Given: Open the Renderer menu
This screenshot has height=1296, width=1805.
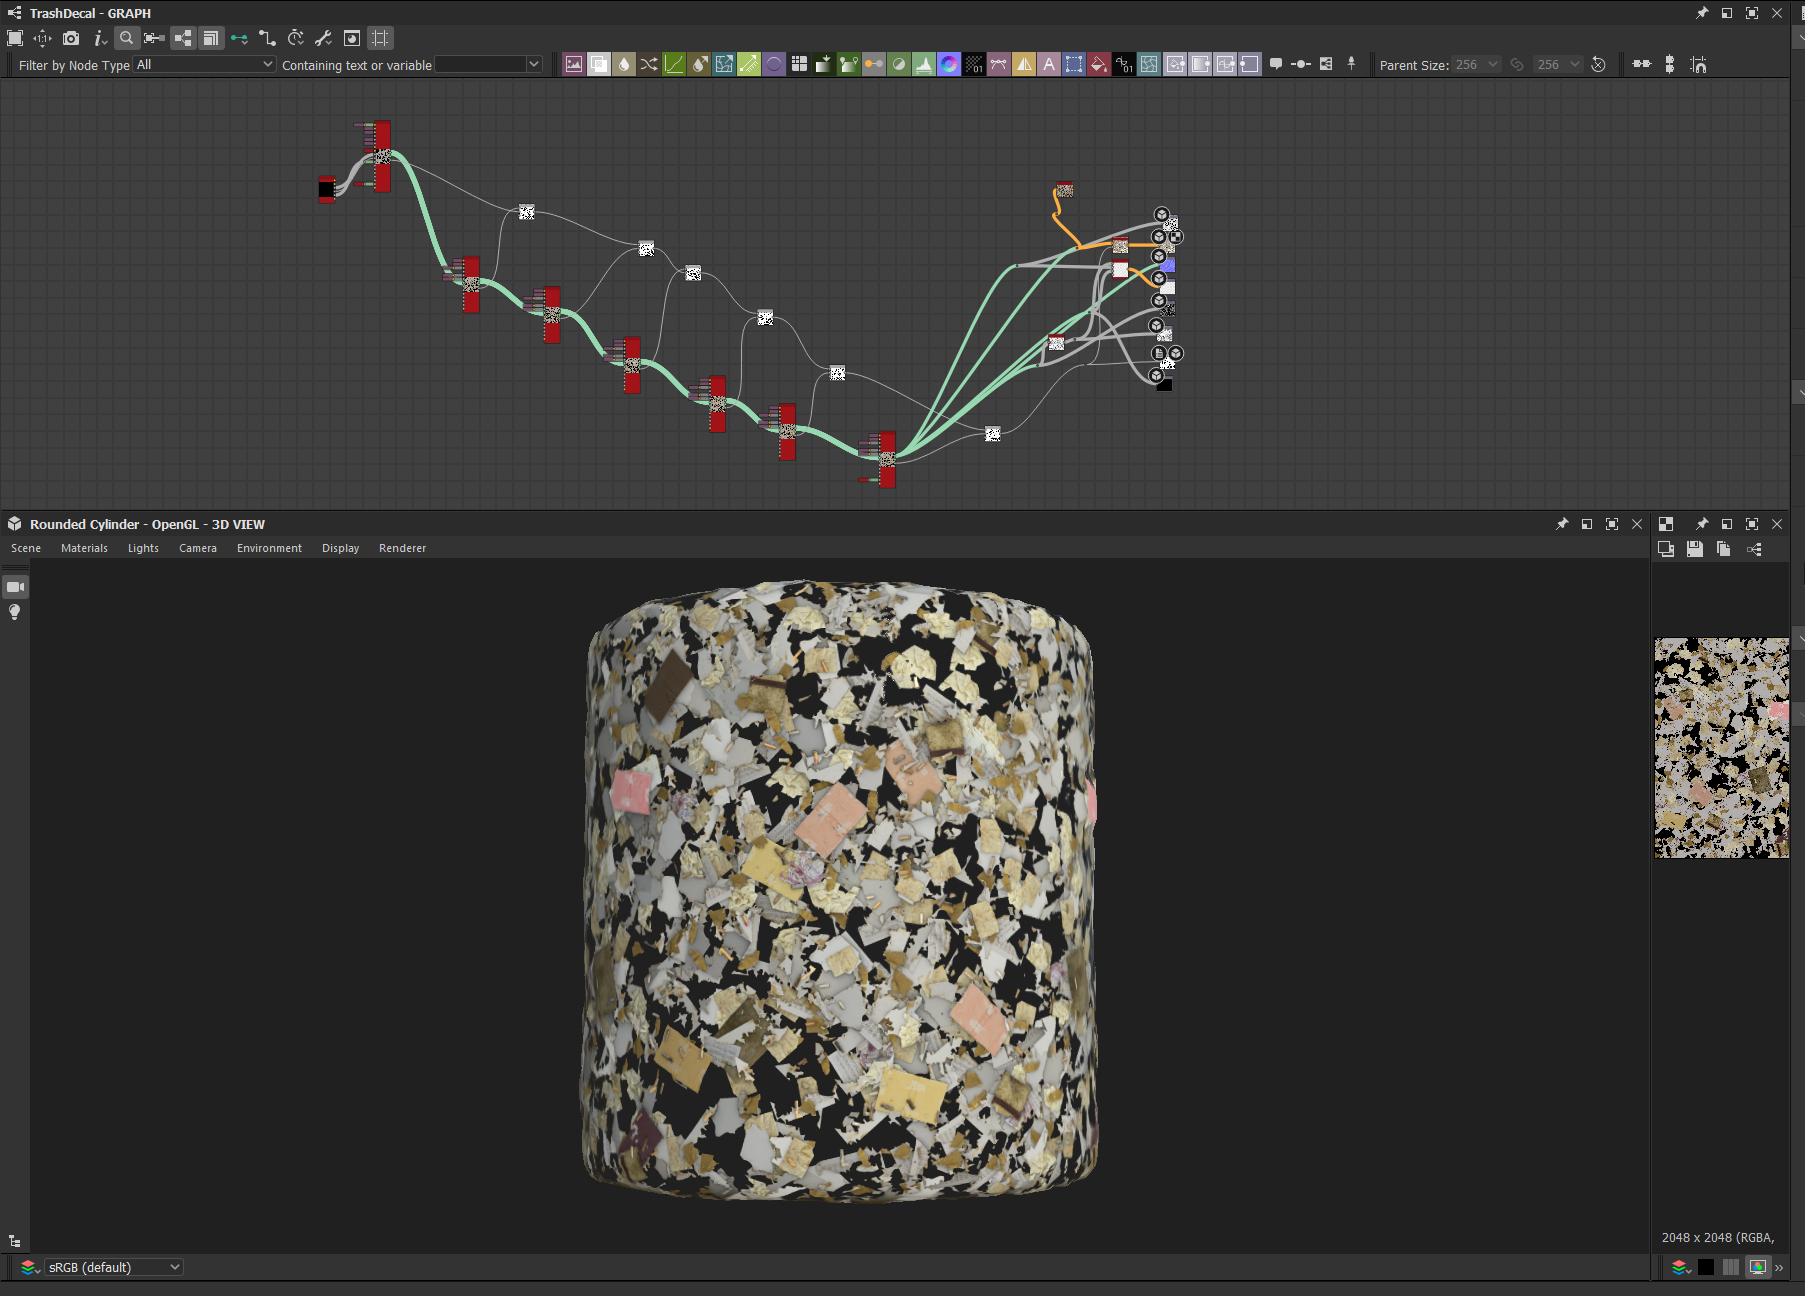Looking at the screenshot, I should [402, 548].
